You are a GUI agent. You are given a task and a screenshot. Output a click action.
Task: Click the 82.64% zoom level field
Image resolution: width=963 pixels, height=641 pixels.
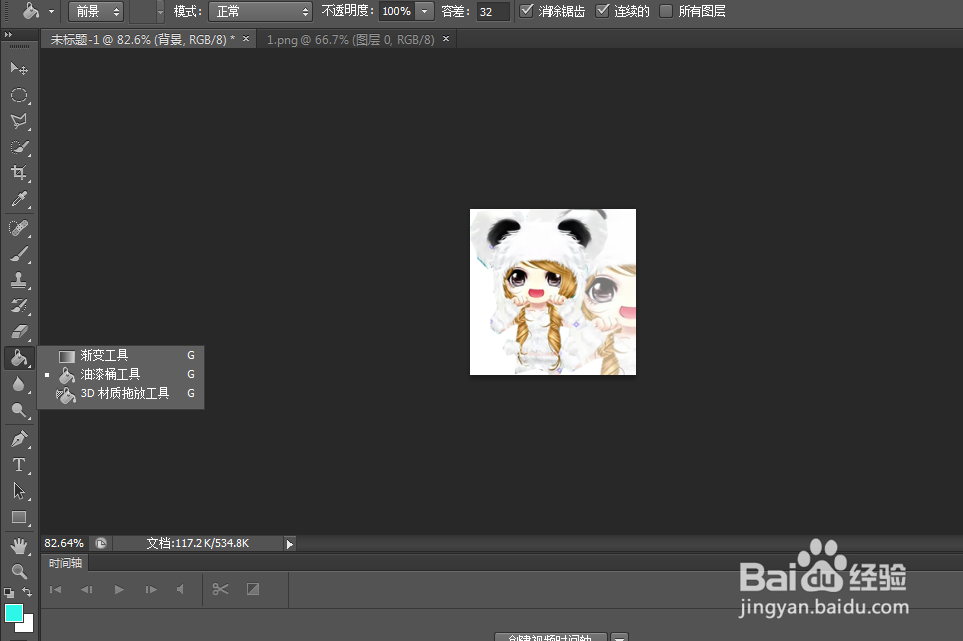64,543
